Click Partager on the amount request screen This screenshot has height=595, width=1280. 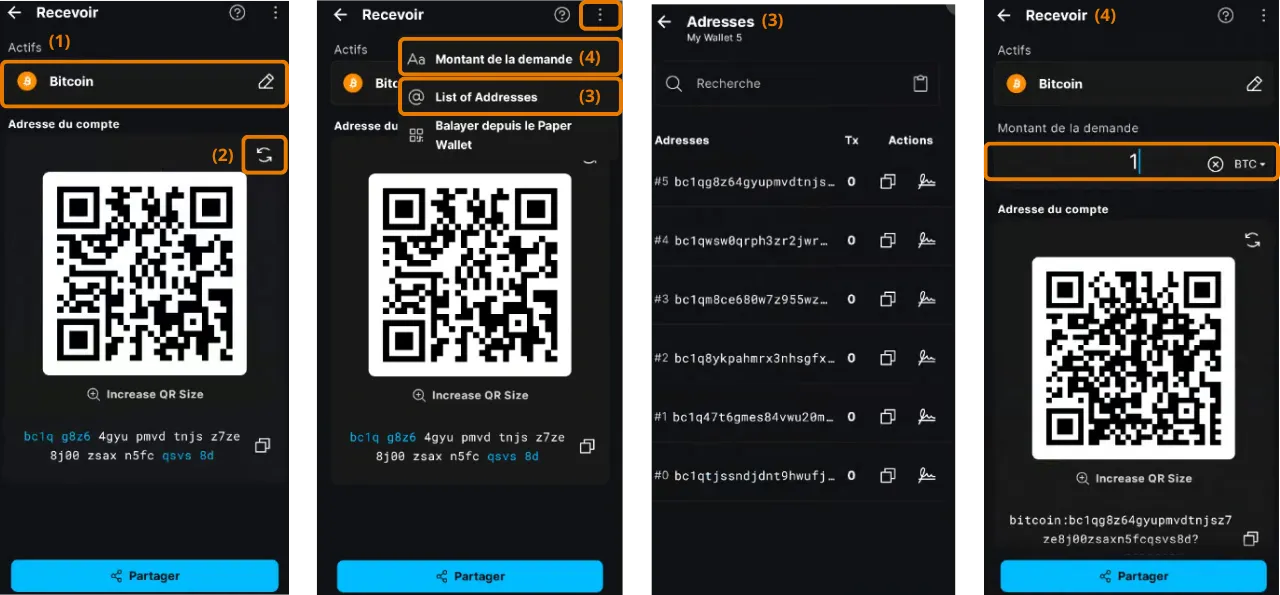coord(1133,576)
